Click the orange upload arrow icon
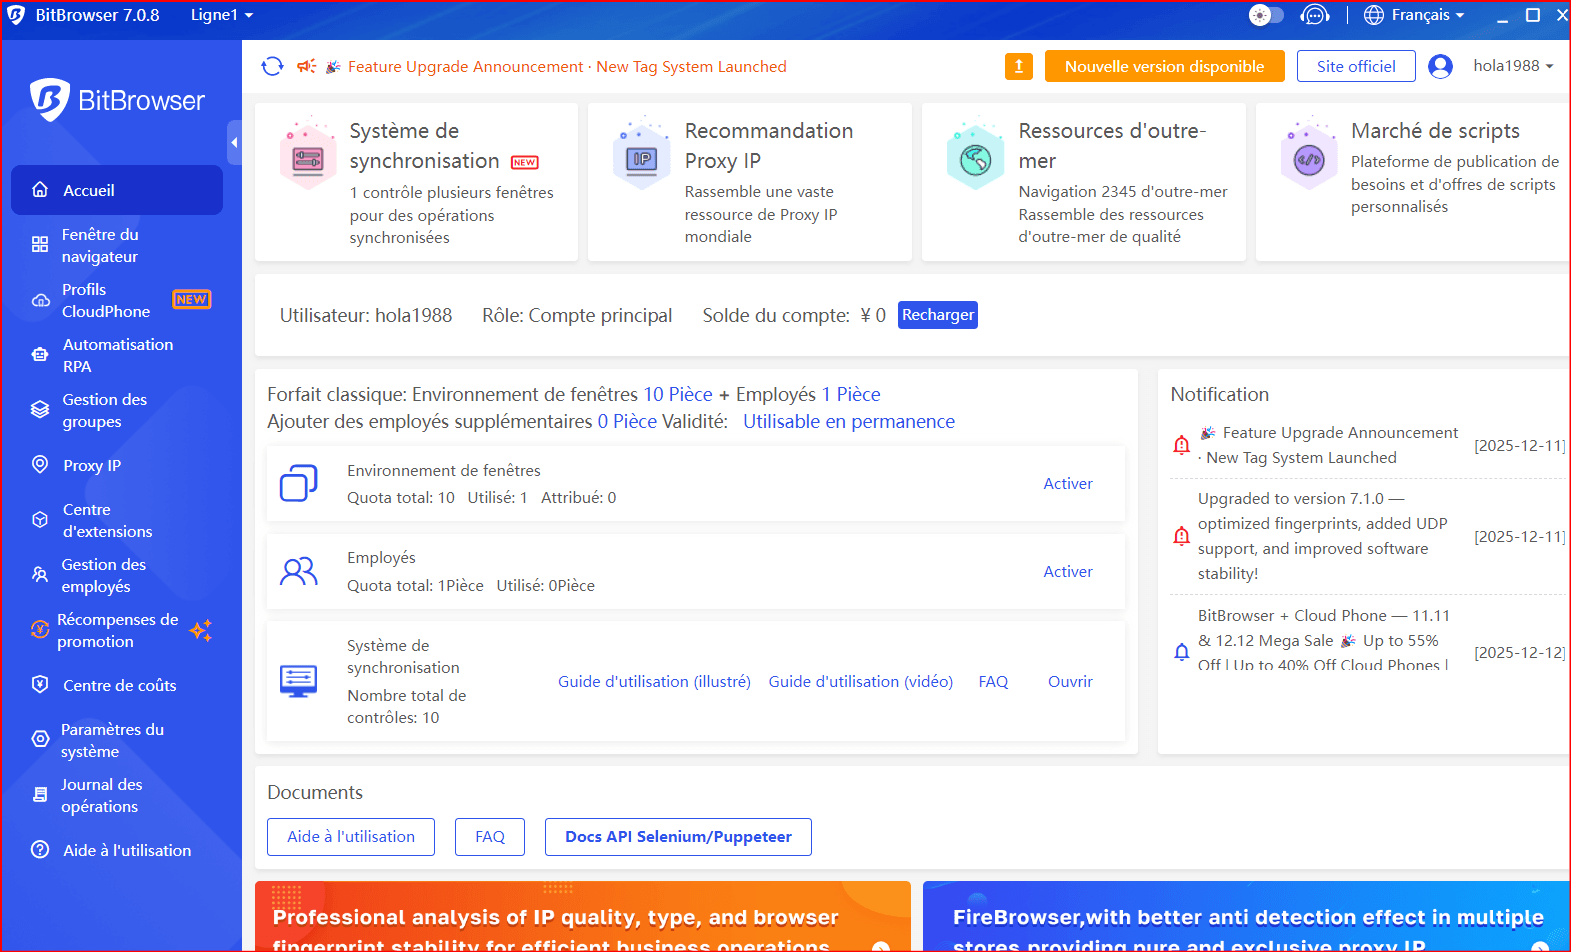The image size is (1571, 952). coord(1018,66)
